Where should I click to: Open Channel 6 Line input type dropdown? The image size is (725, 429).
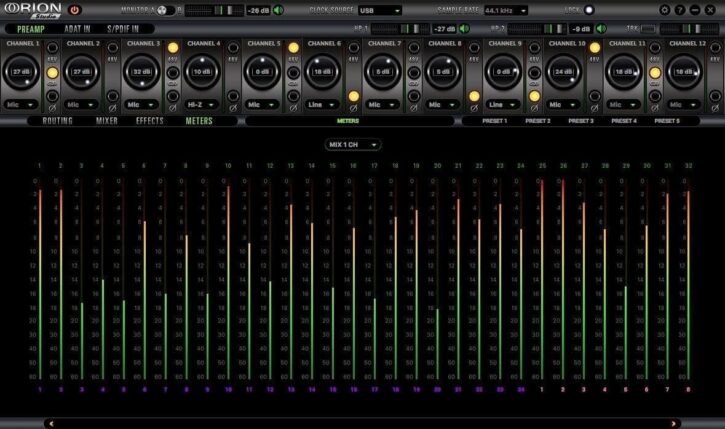322,105
